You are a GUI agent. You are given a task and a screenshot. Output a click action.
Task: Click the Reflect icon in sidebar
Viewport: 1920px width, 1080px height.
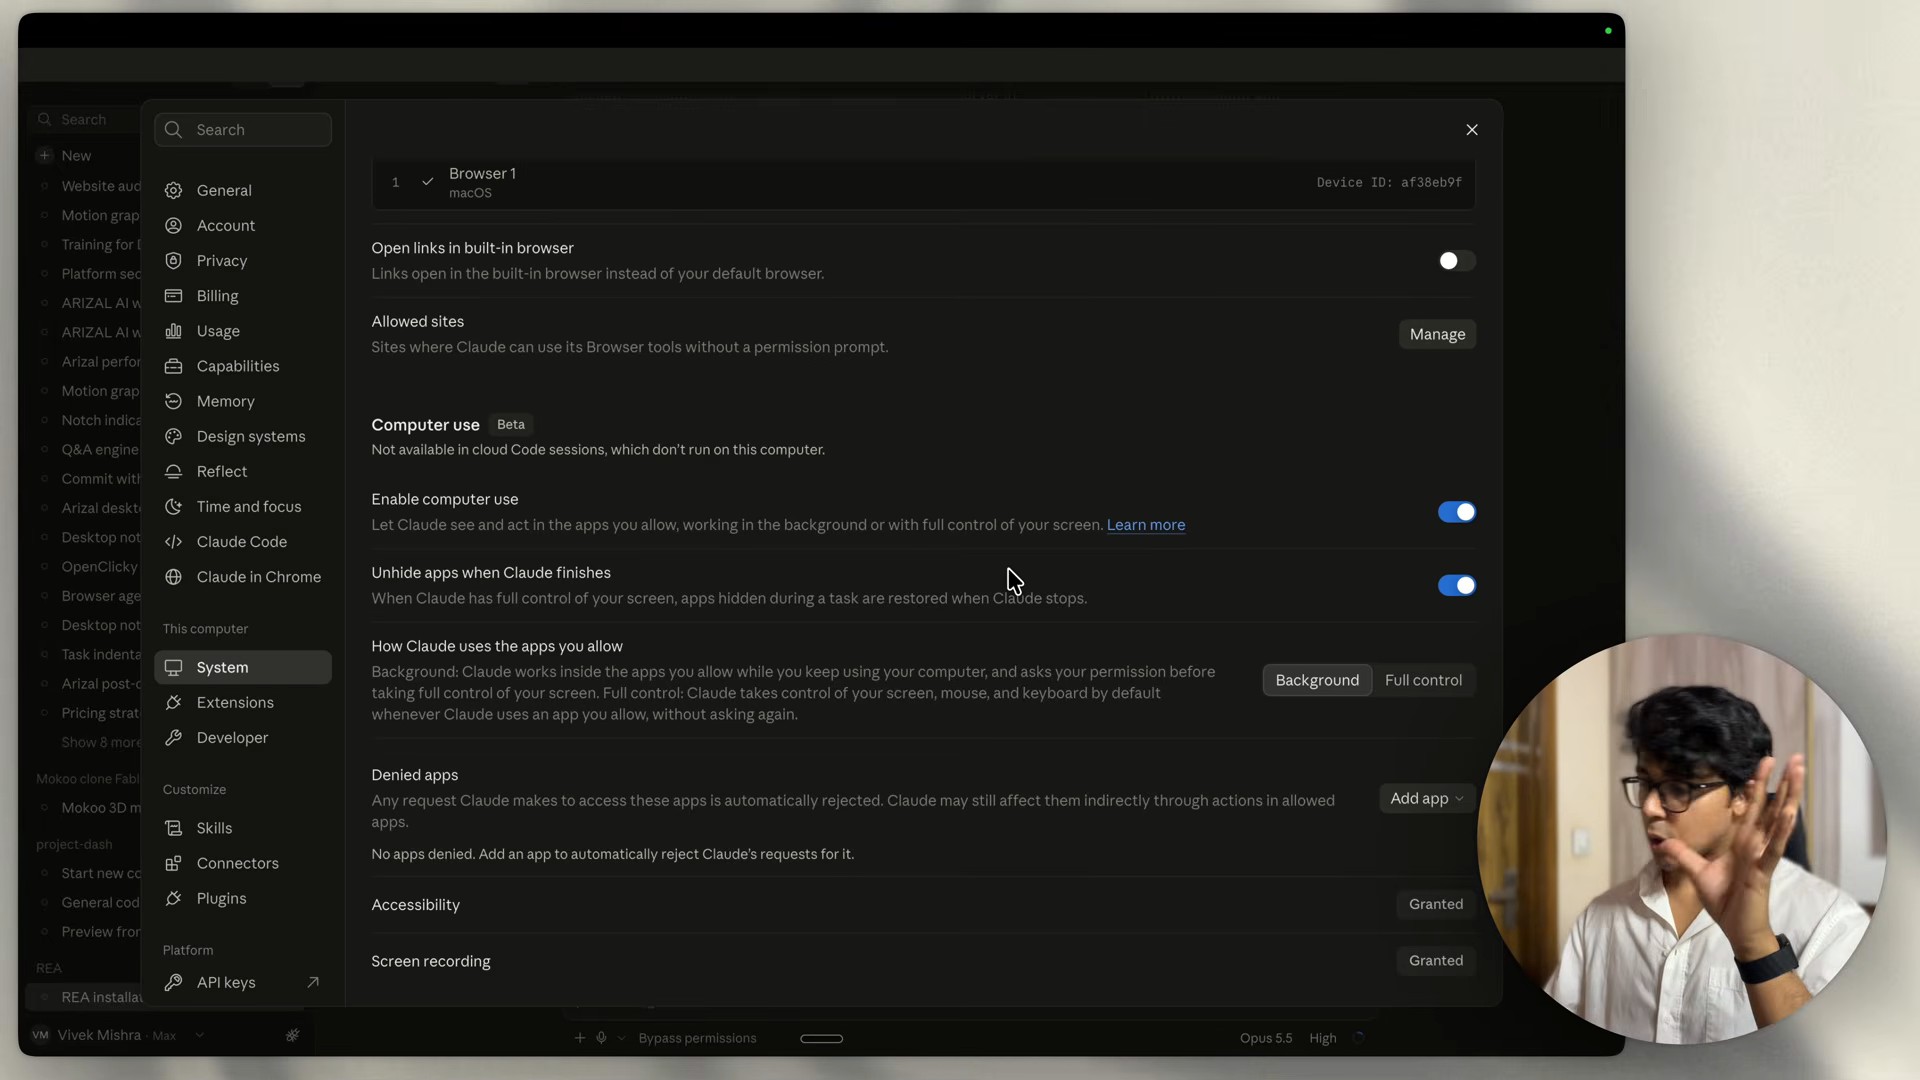tap(173, 471)
